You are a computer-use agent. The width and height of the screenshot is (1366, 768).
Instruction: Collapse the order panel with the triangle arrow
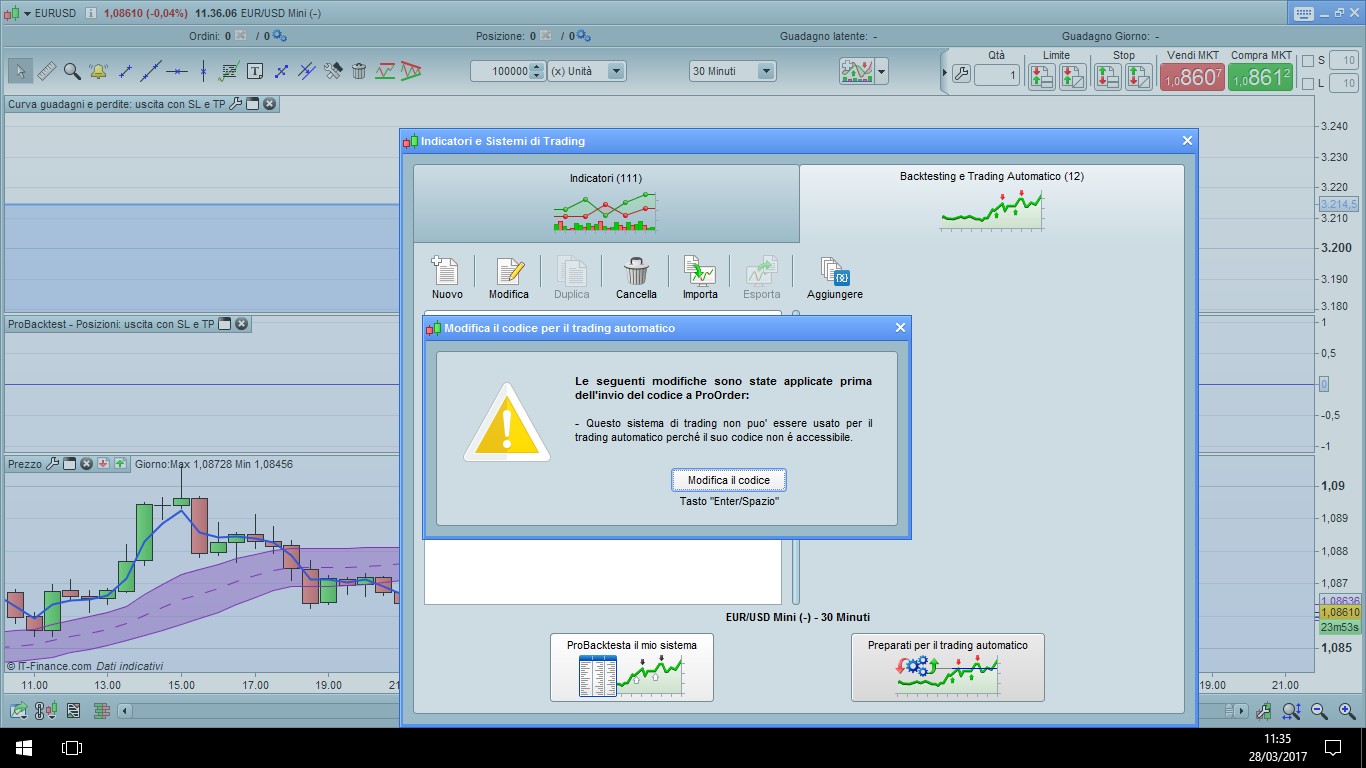(x=943, y=74)
